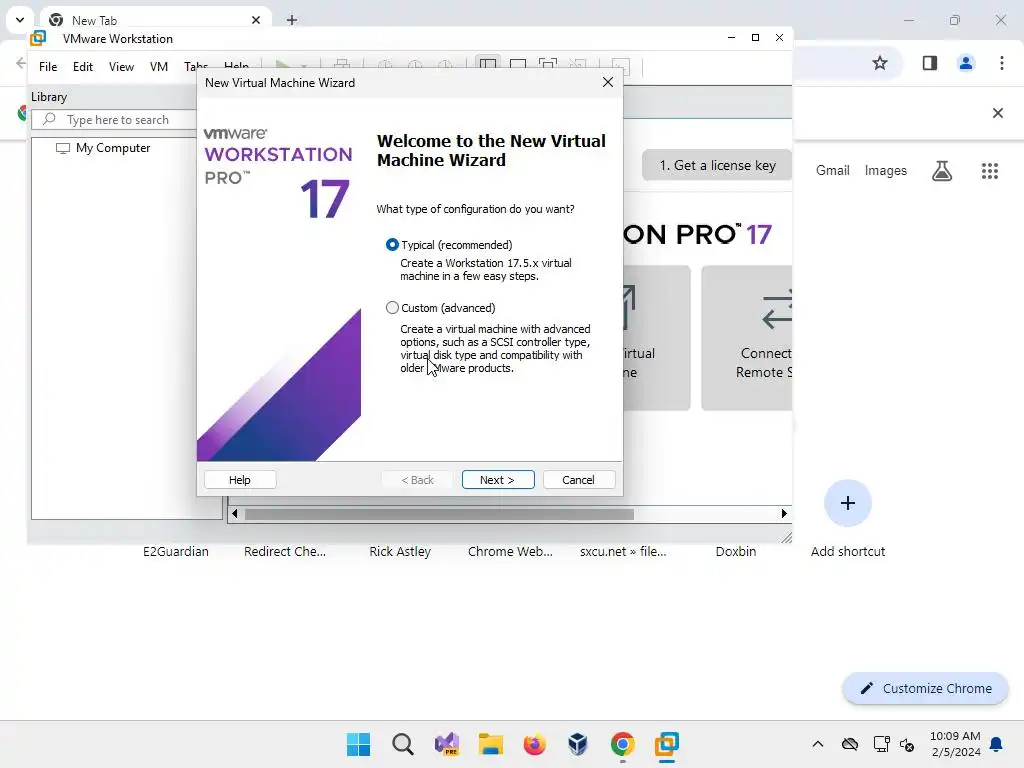Close the New Virtual Machine Wizard dialog

(608, 82)
